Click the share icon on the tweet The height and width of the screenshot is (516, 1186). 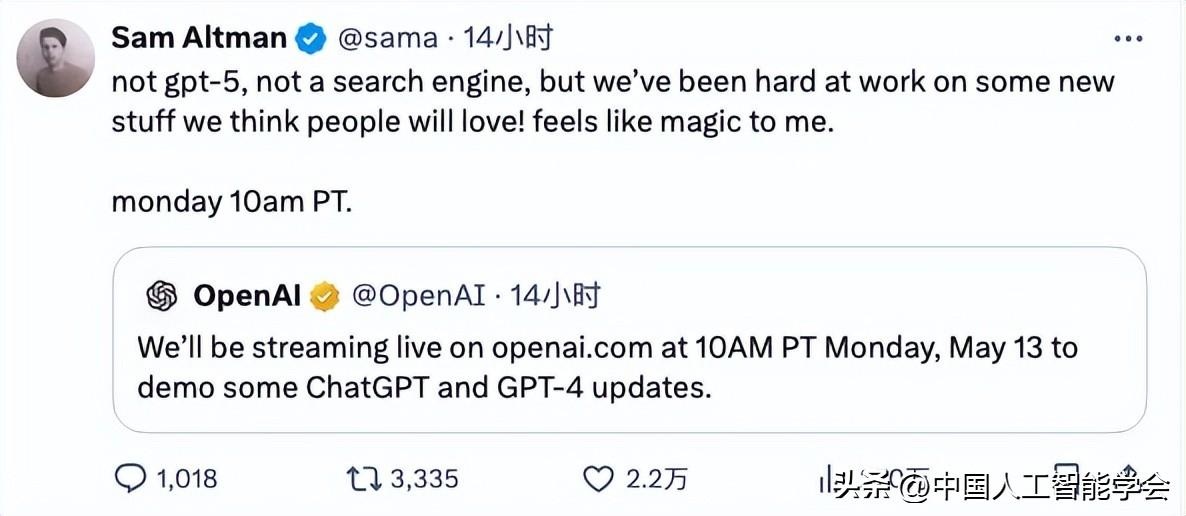(x=1128, y=479)
